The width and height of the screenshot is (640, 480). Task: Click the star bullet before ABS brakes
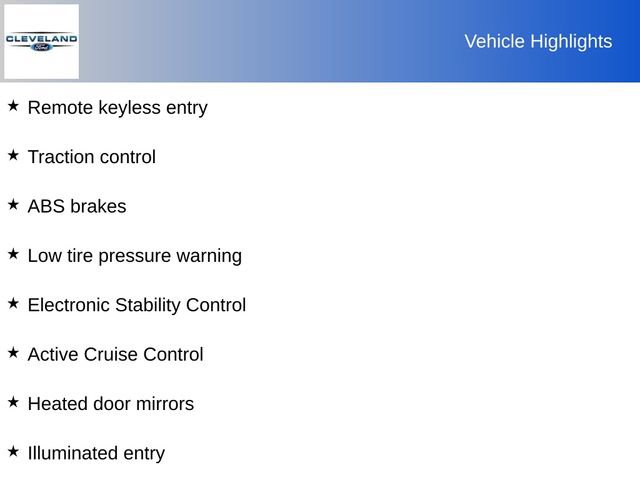[13, 204]
